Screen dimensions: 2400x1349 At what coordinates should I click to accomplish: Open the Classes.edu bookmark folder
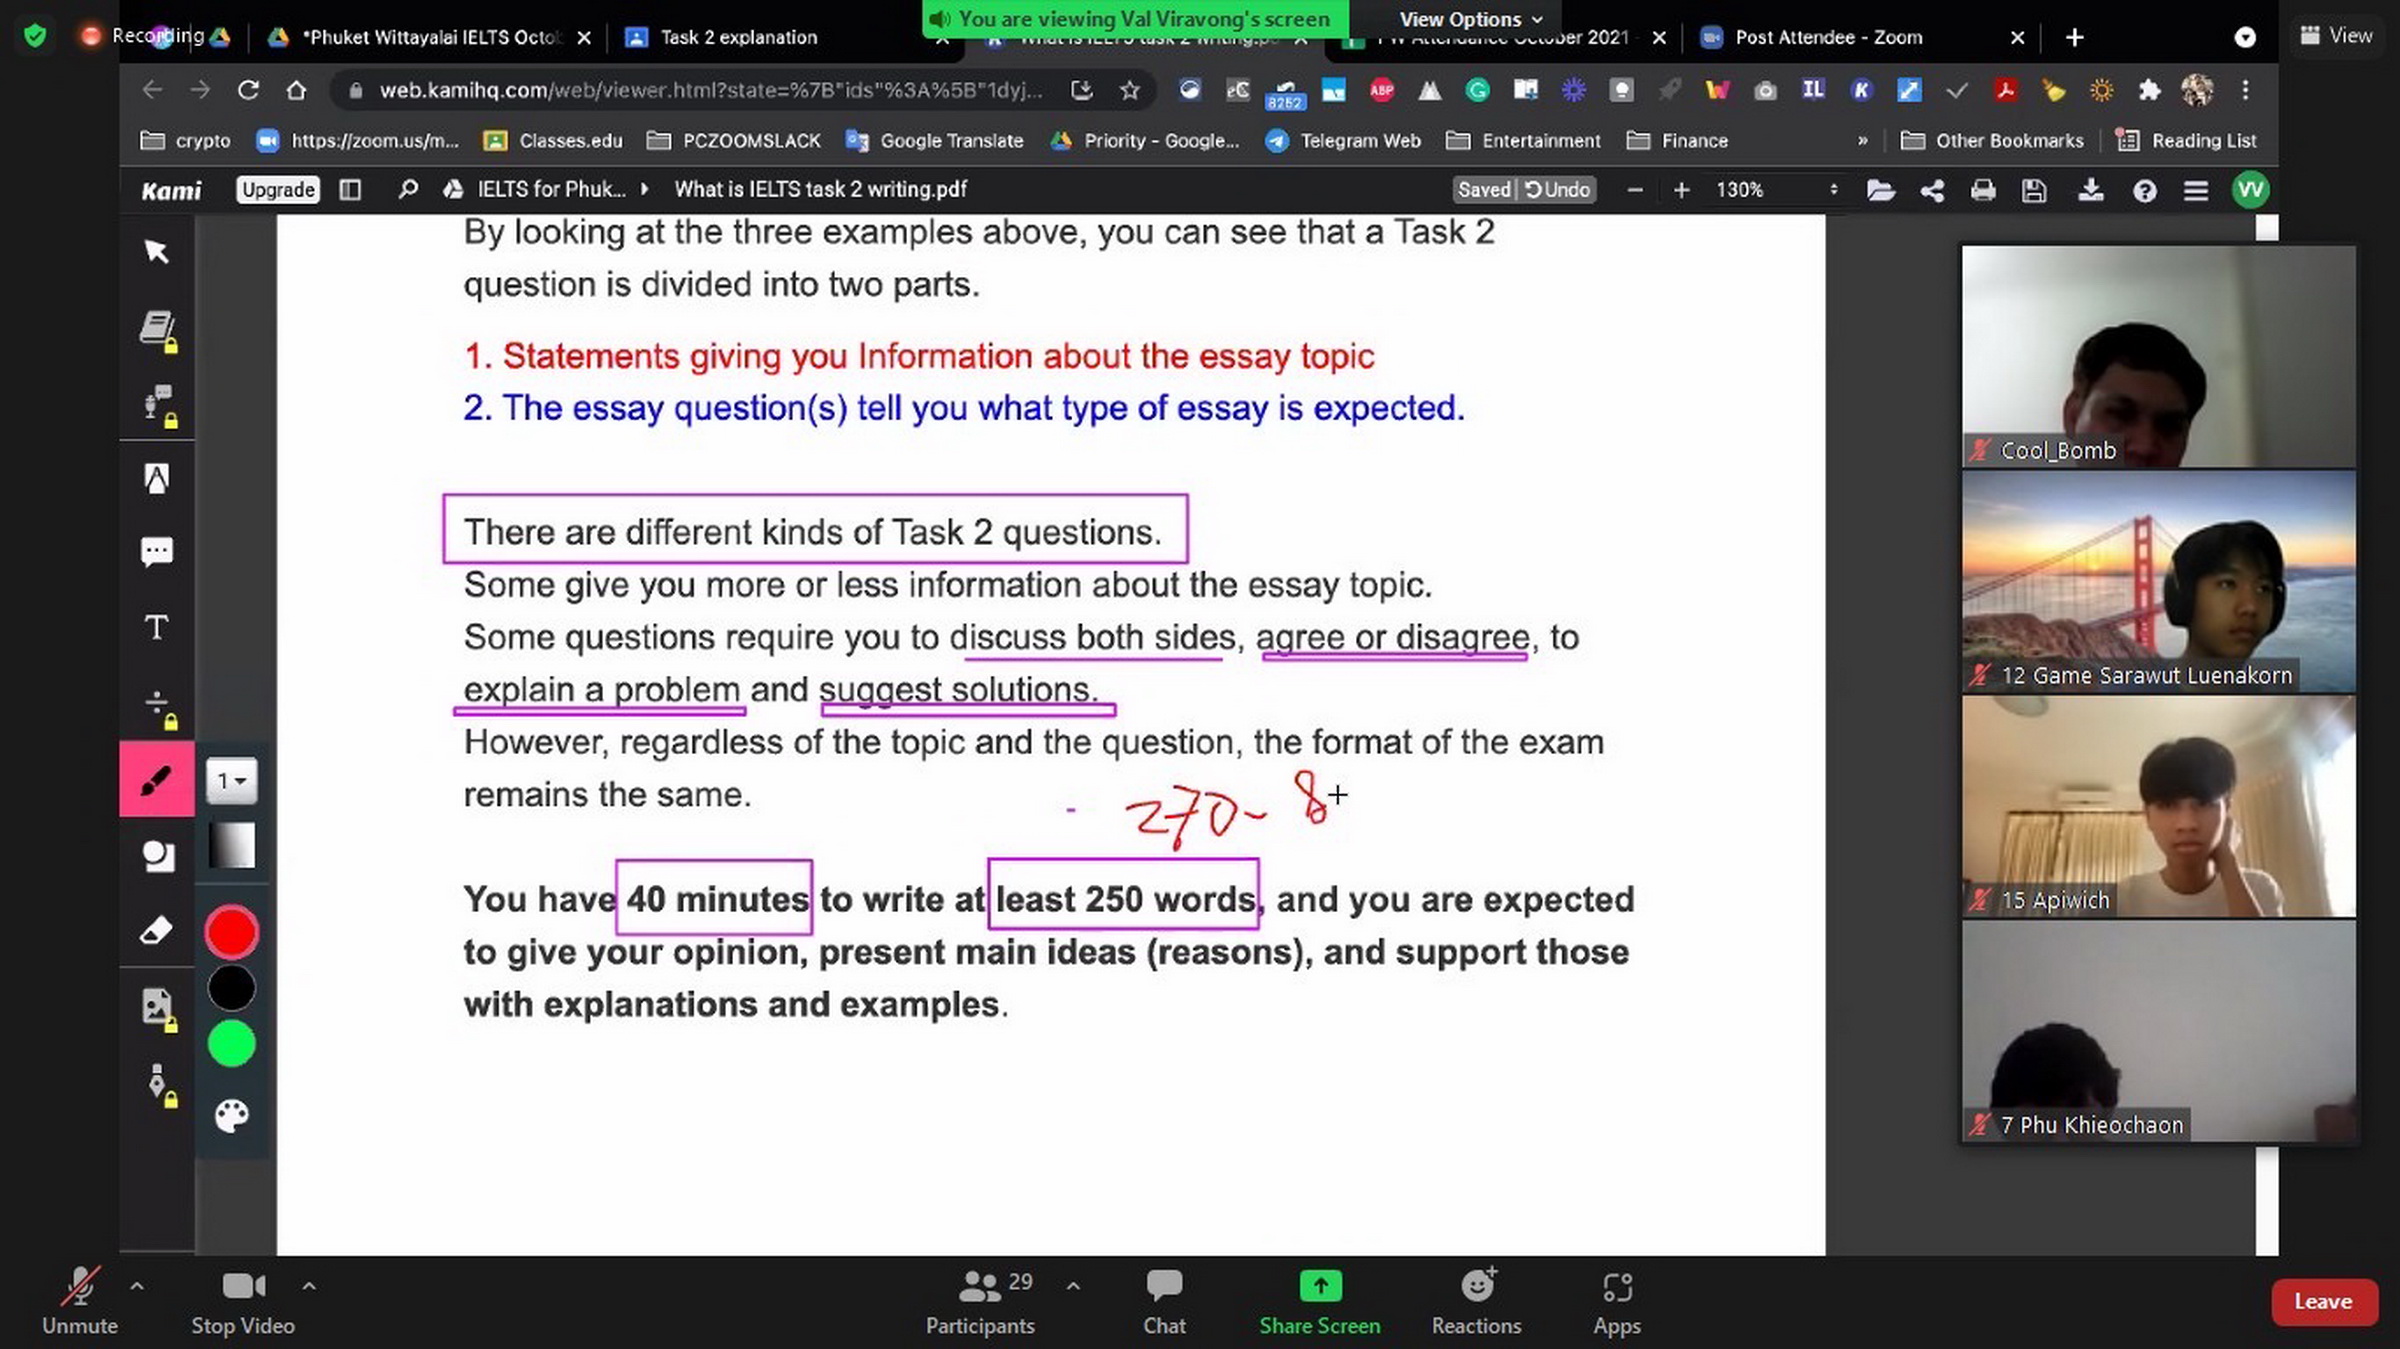pos(553,141)
